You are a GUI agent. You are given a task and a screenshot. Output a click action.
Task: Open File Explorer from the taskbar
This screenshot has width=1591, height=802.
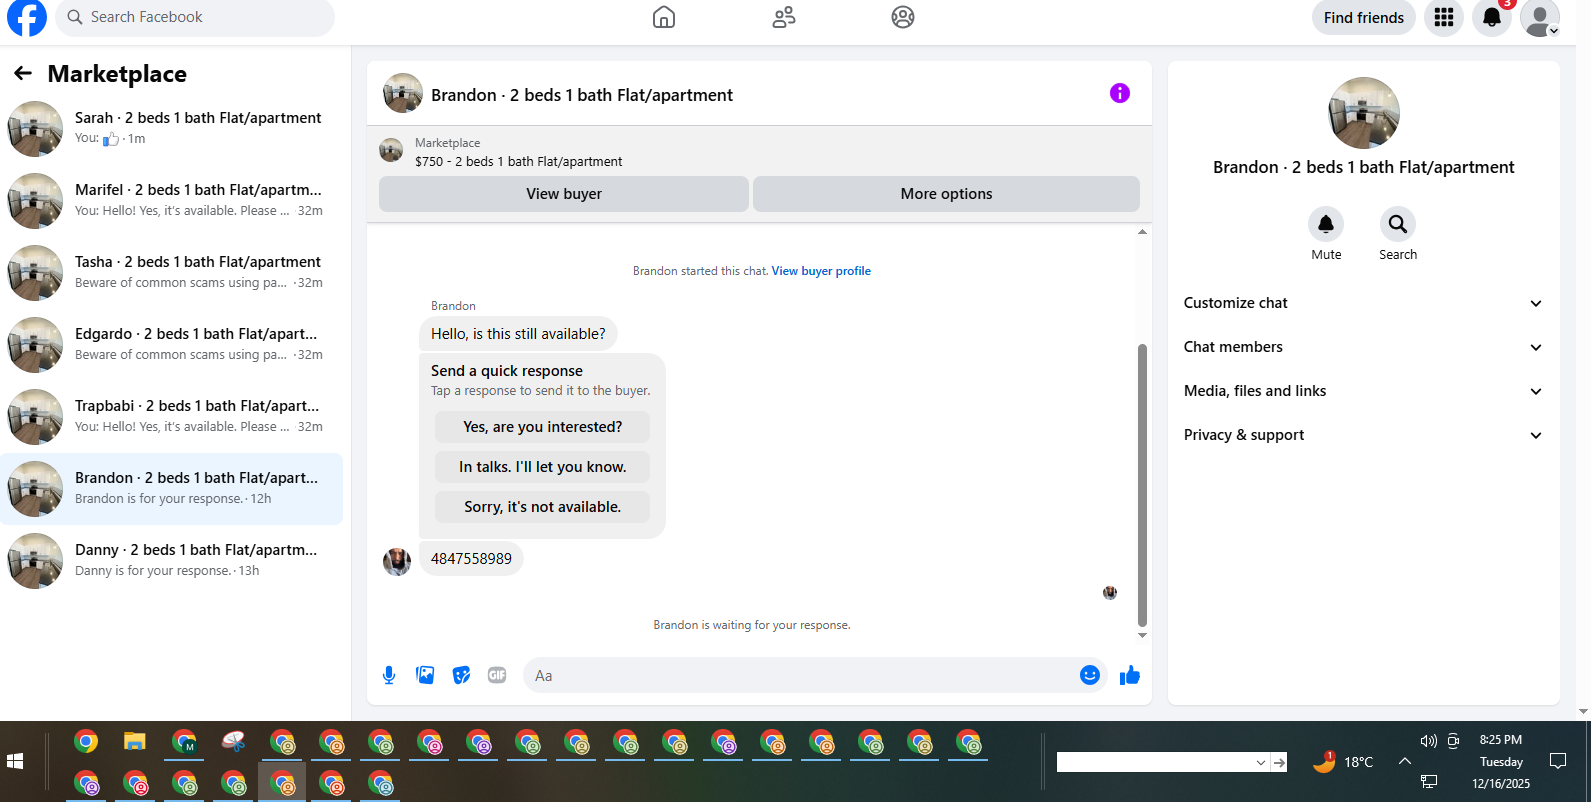tap(135, 742)
